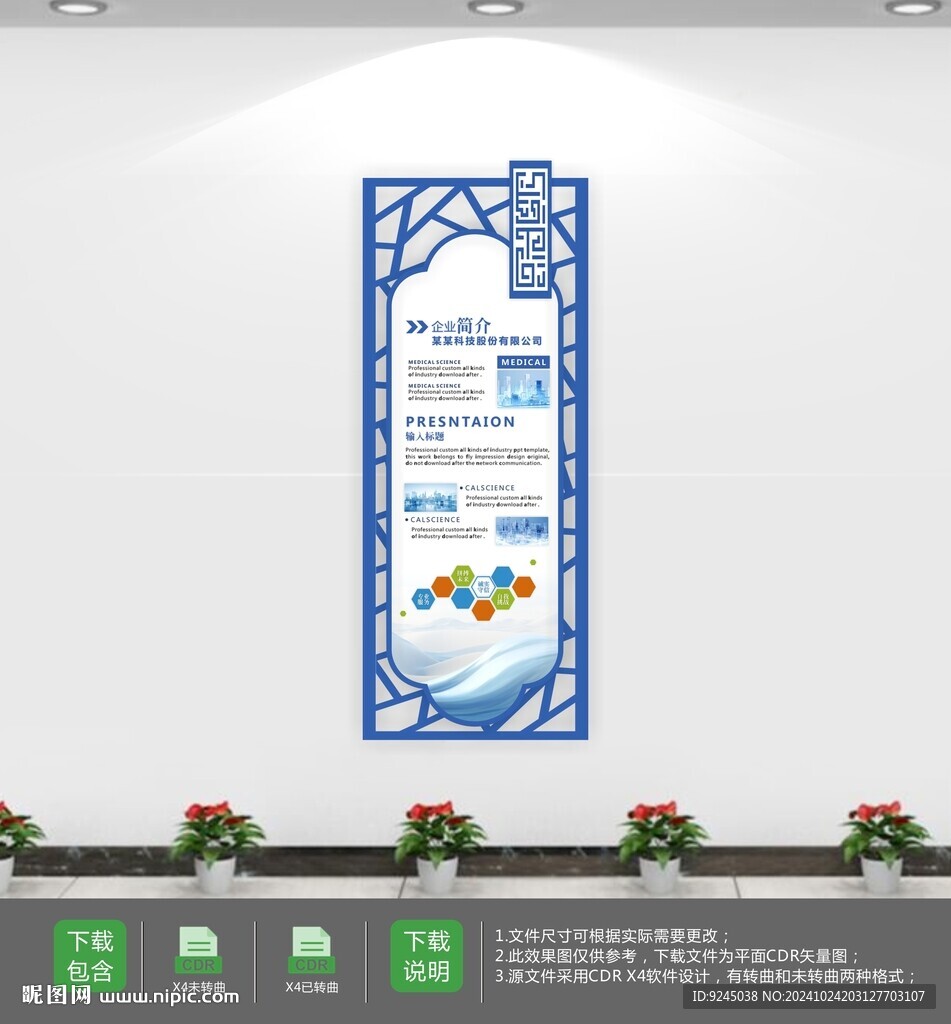The height and width of the screenshot is (1024, 951).
Task: Click the blue MEDICAL label
Action: coord(523,362)
